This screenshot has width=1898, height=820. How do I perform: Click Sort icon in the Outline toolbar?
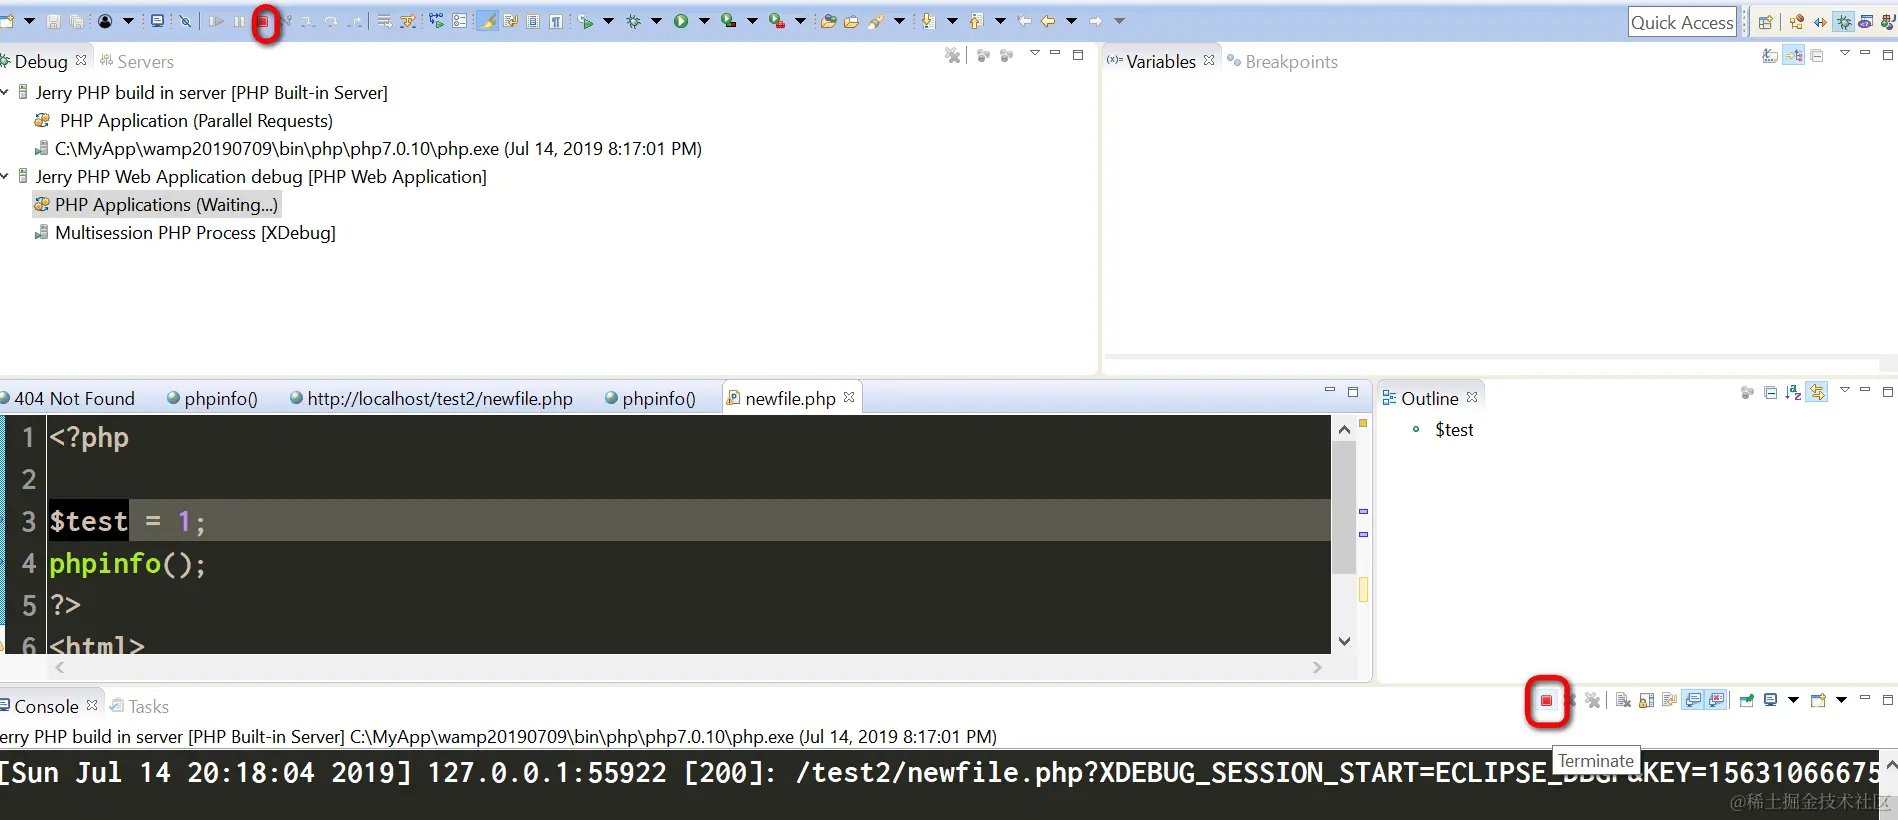[x=1794, y=392]
